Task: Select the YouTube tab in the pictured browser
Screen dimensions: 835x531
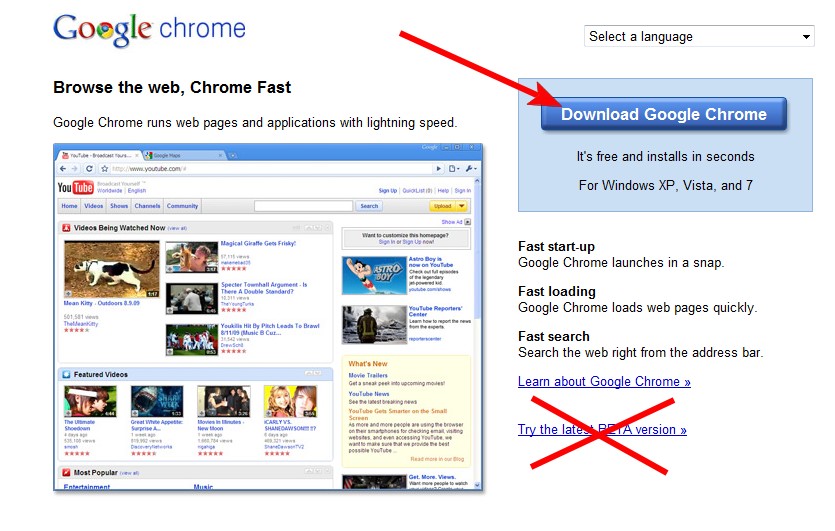Action: 99,156
